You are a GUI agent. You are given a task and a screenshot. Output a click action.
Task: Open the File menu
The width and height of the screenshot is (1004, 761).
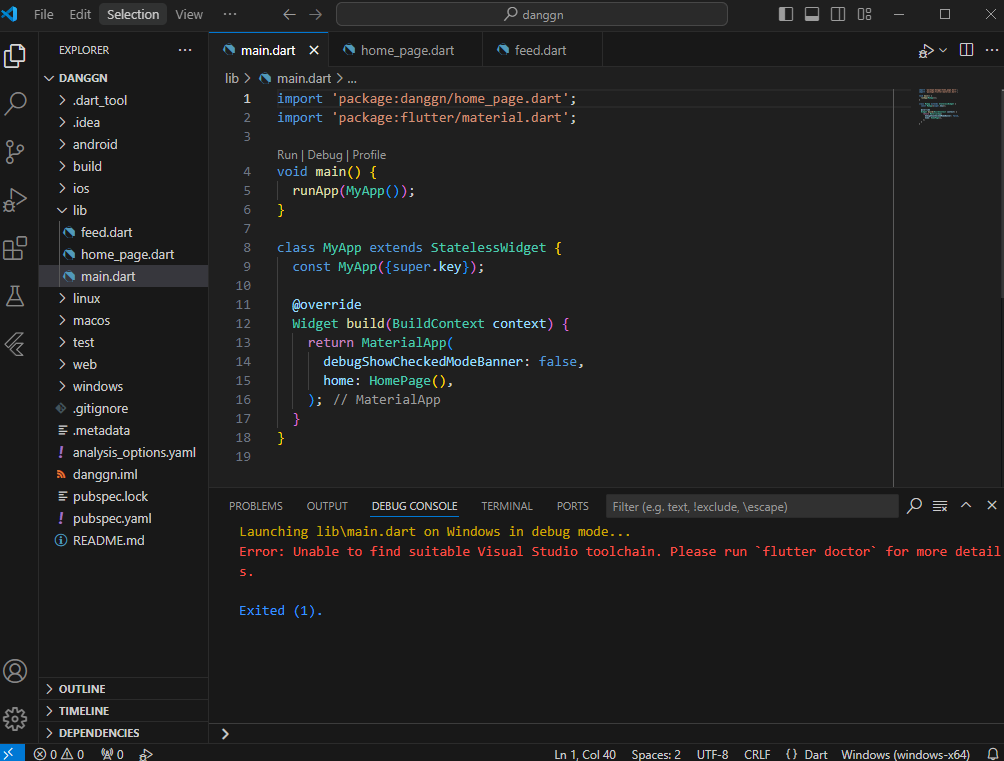(x=44, y=14)
